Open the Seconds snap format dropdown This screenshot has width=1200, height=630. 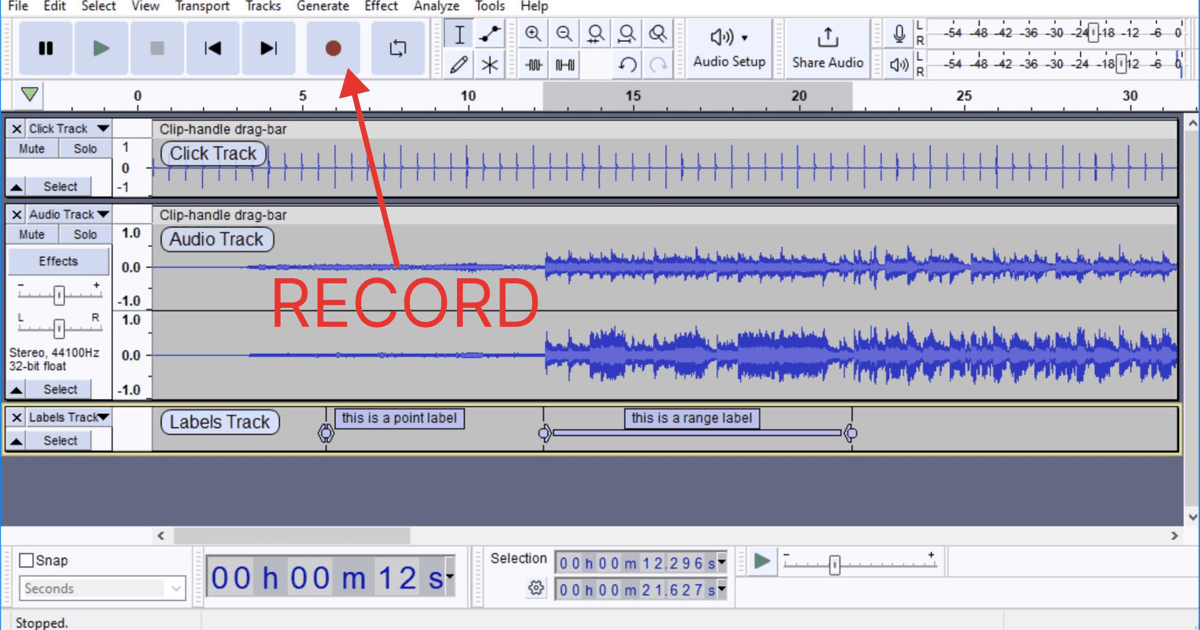[x=100, y=589]
